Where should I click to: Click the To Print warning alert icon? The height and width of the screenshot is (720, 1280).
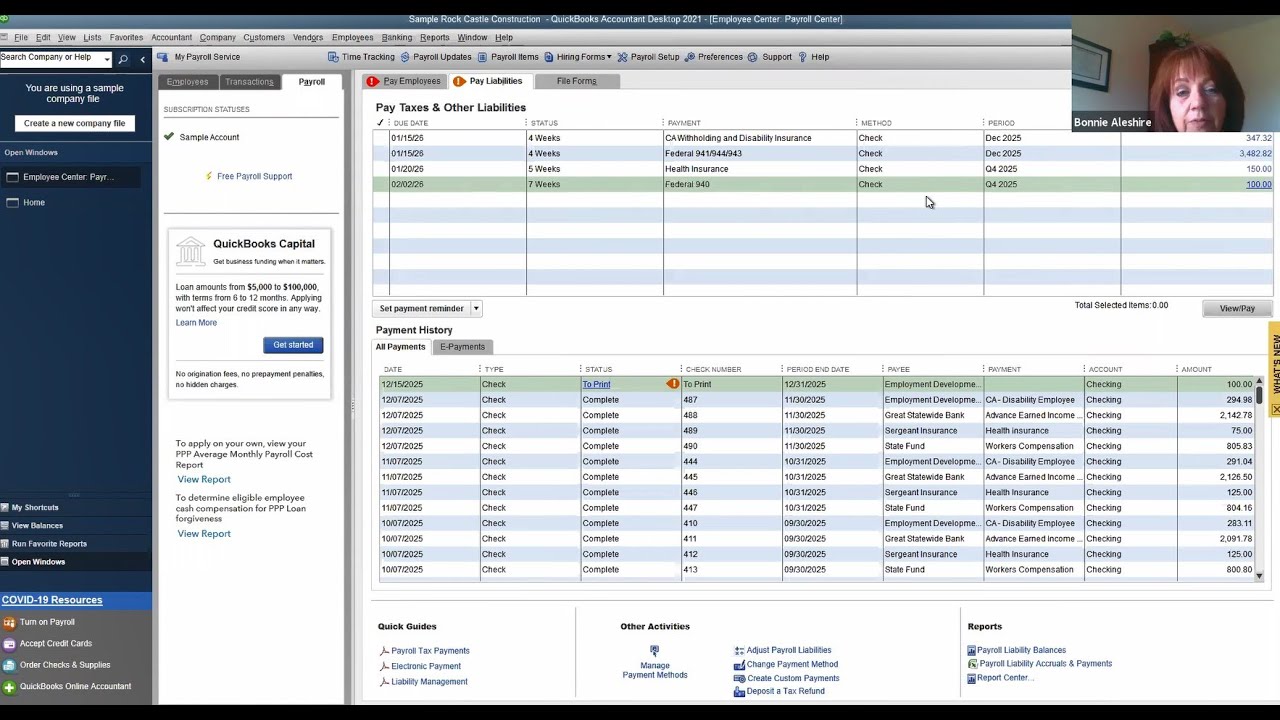(673, 384)
